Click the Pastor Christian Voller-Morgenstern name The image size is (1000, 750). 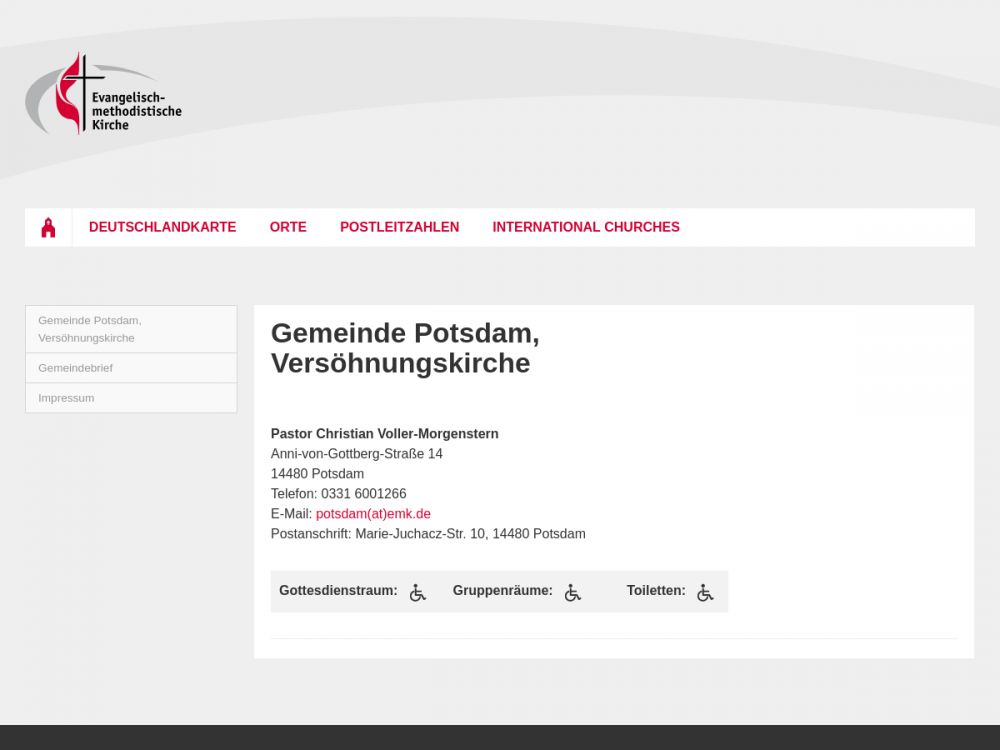[384, 434]
